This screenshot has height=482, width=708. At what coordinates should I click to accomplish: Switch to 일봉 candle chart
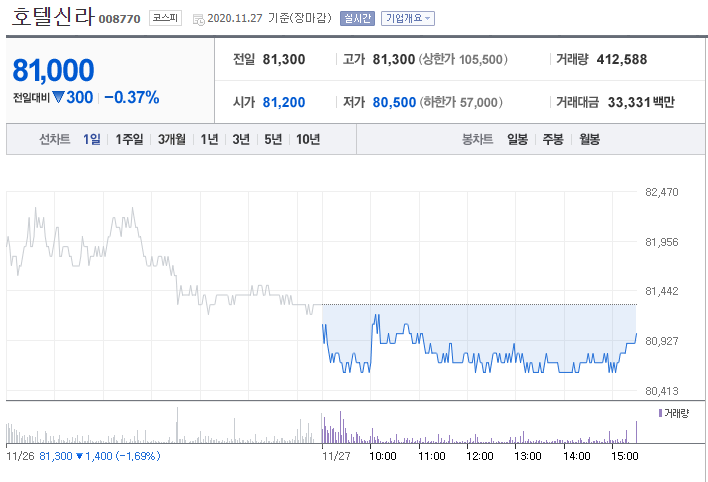point(517,139)
